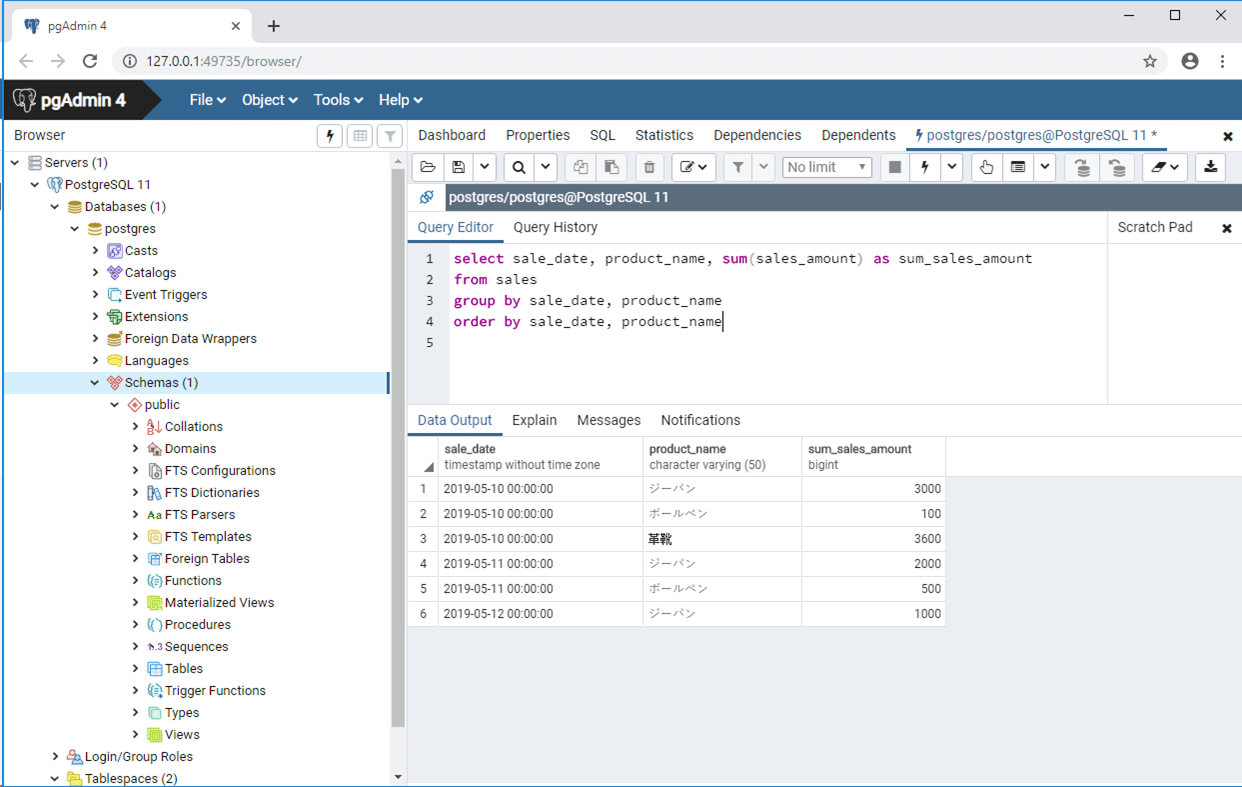Open the Save options dropdown arrow
This screenshot has width=1242, height=787.
484,167
